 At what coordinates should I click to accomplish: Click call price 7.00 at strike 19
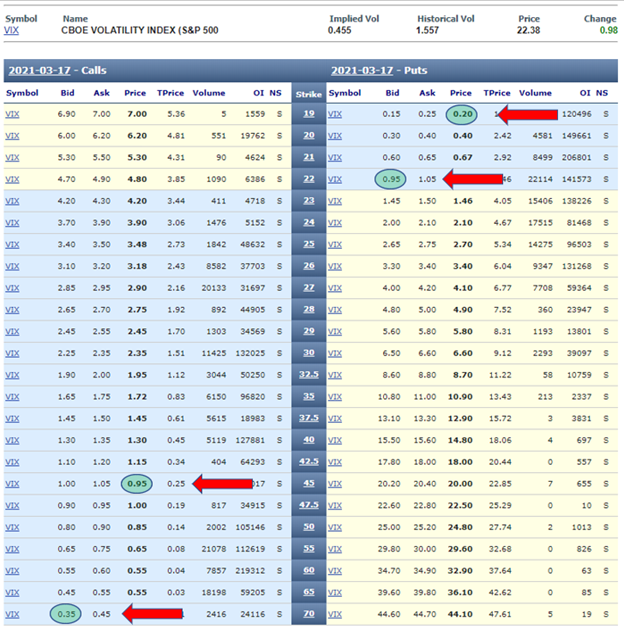tap(137, 114)
